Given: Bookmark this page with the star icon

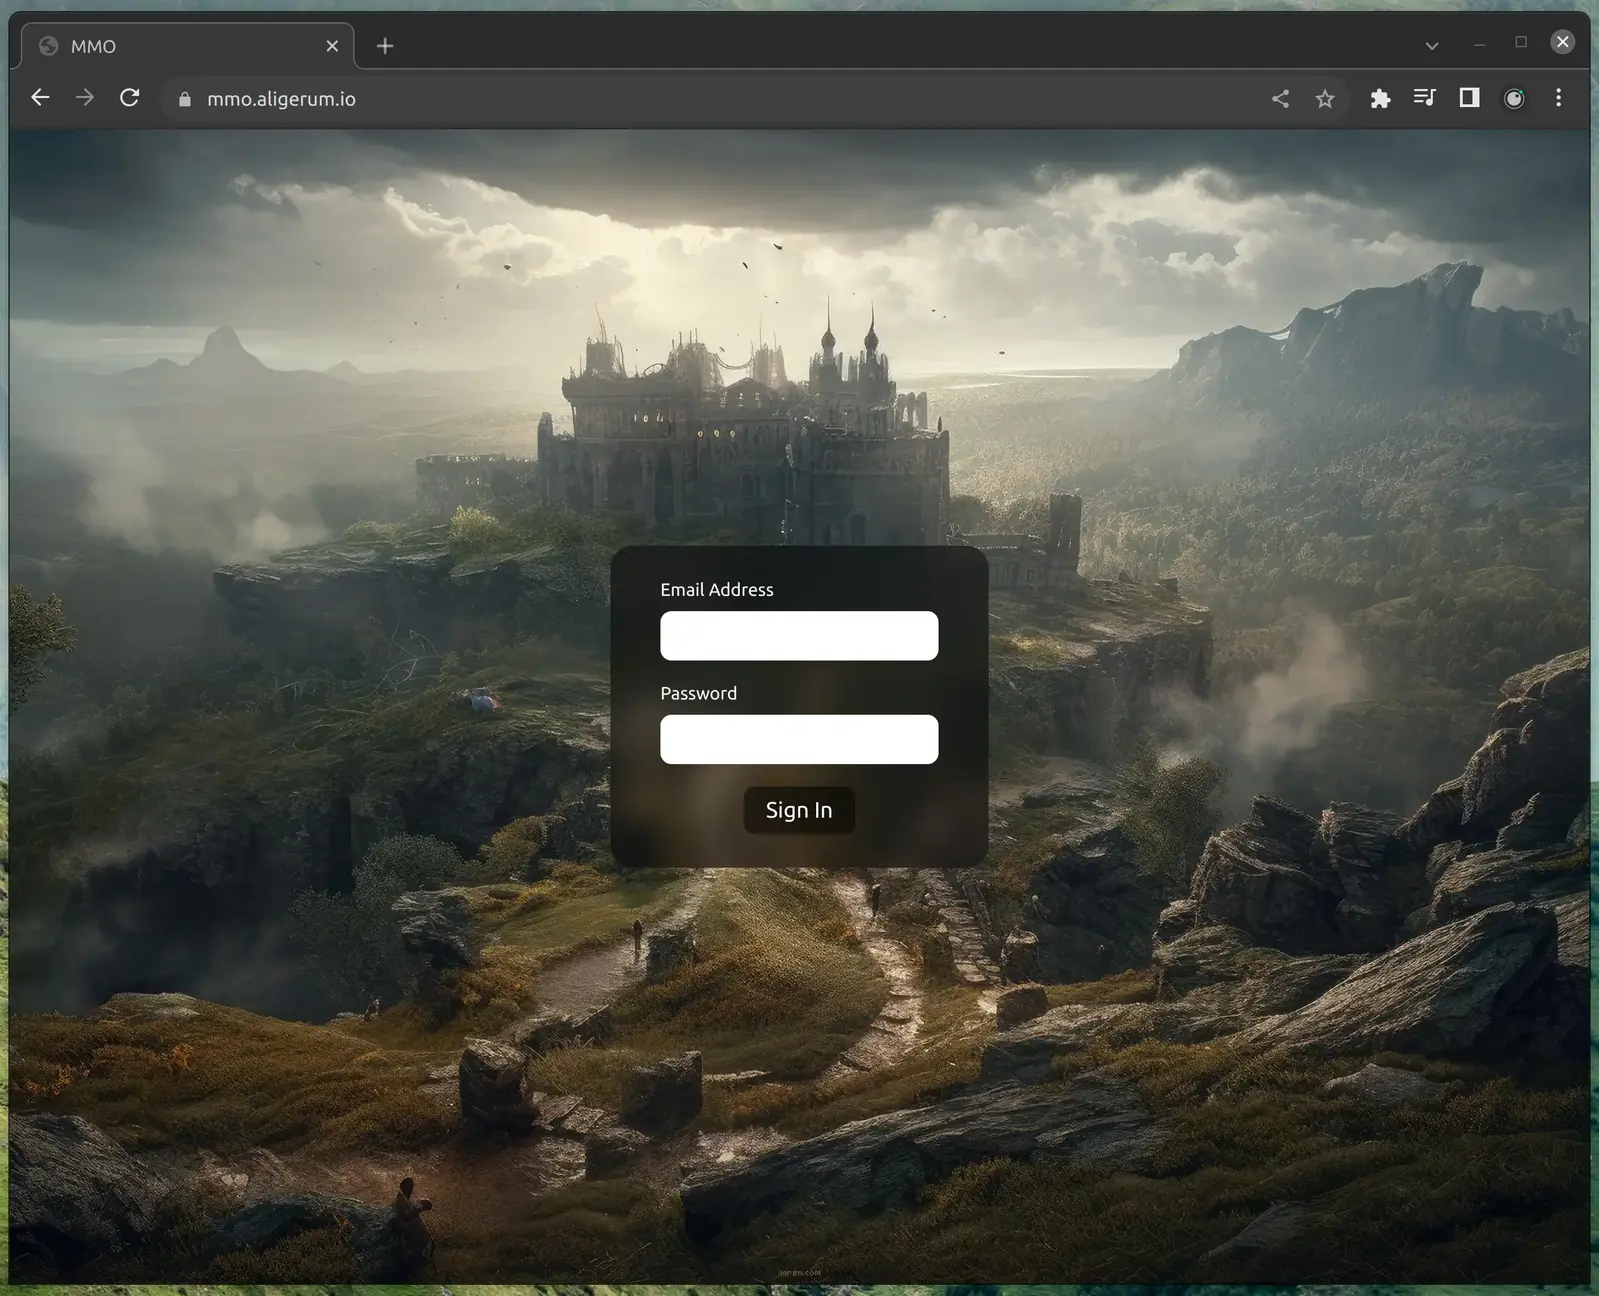Looking at the screenshot, I should tap(1325, 99).
